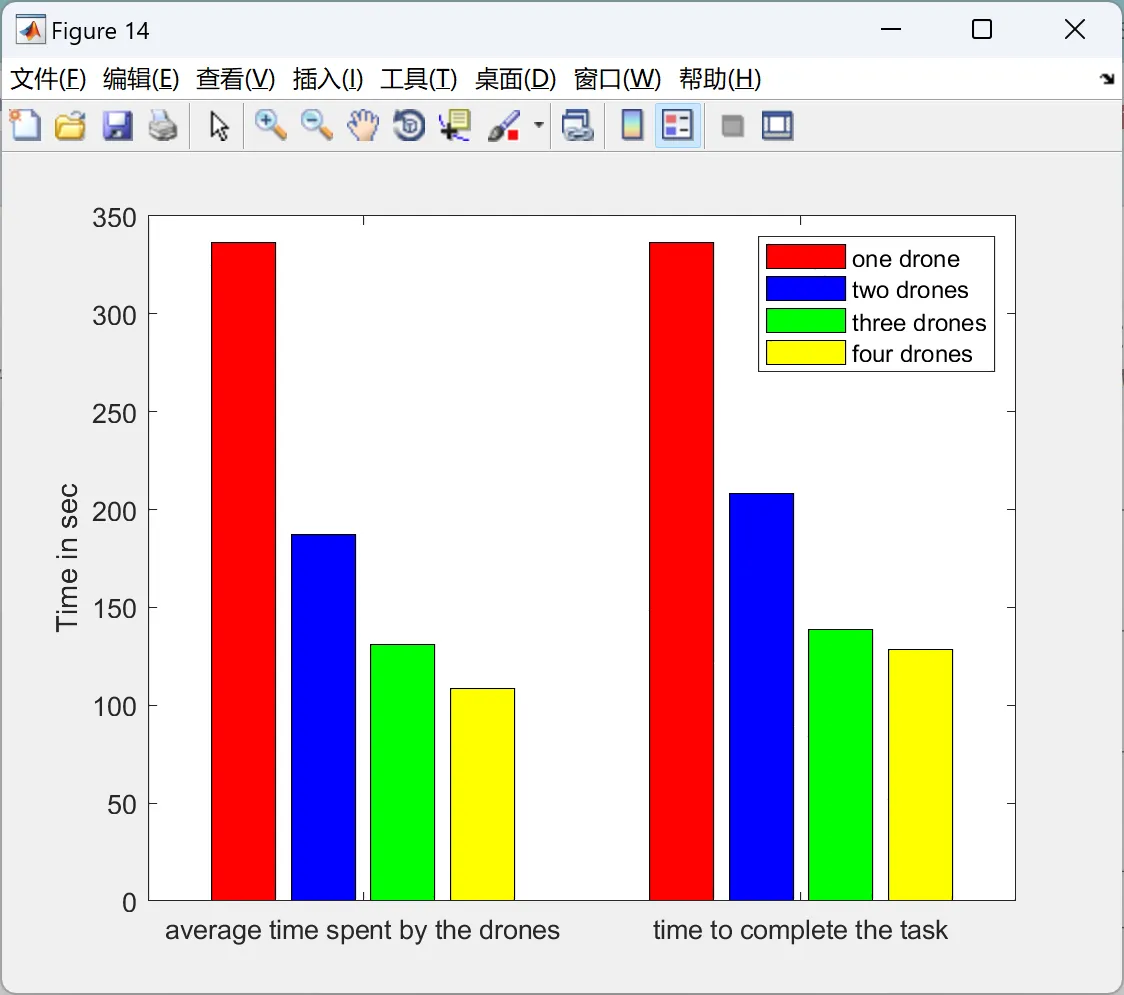Select the 'two drones' legend label

coord(910,290)
